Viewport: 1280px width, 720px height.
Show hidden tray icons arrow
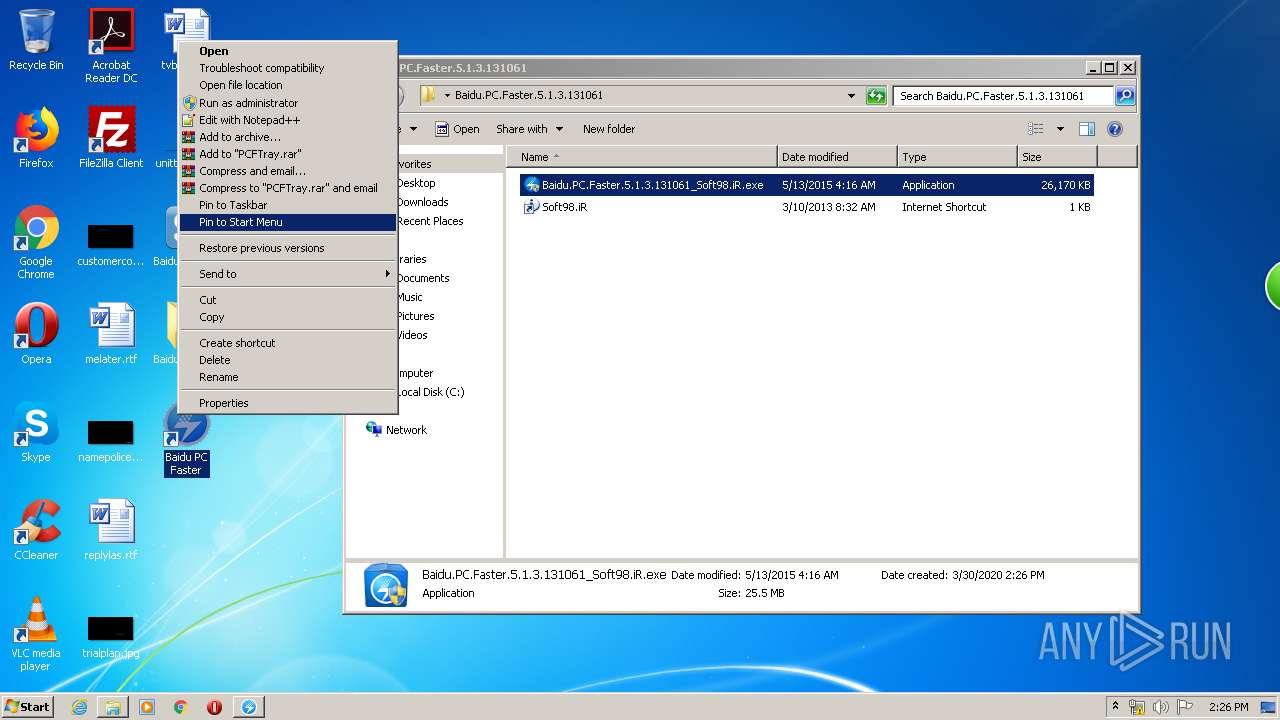(1116, 707)
